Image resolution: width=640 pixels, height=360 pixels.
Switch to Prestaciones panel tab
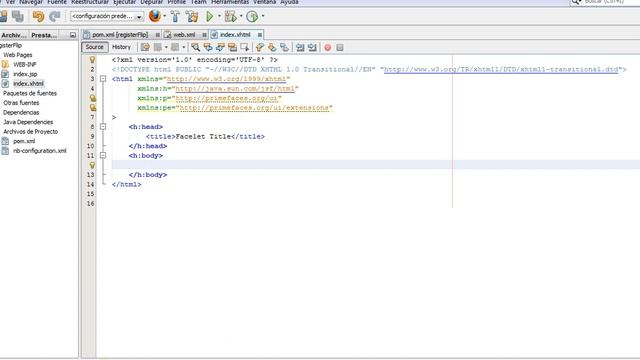pos(44,35)
